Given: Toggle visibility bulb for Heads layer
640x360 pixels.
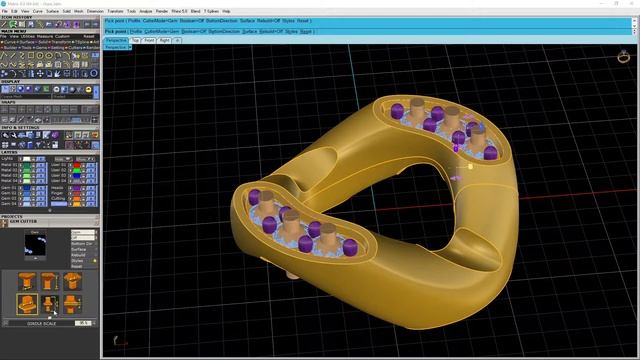Looking at the screenshot, I should [x=70, y=188].
